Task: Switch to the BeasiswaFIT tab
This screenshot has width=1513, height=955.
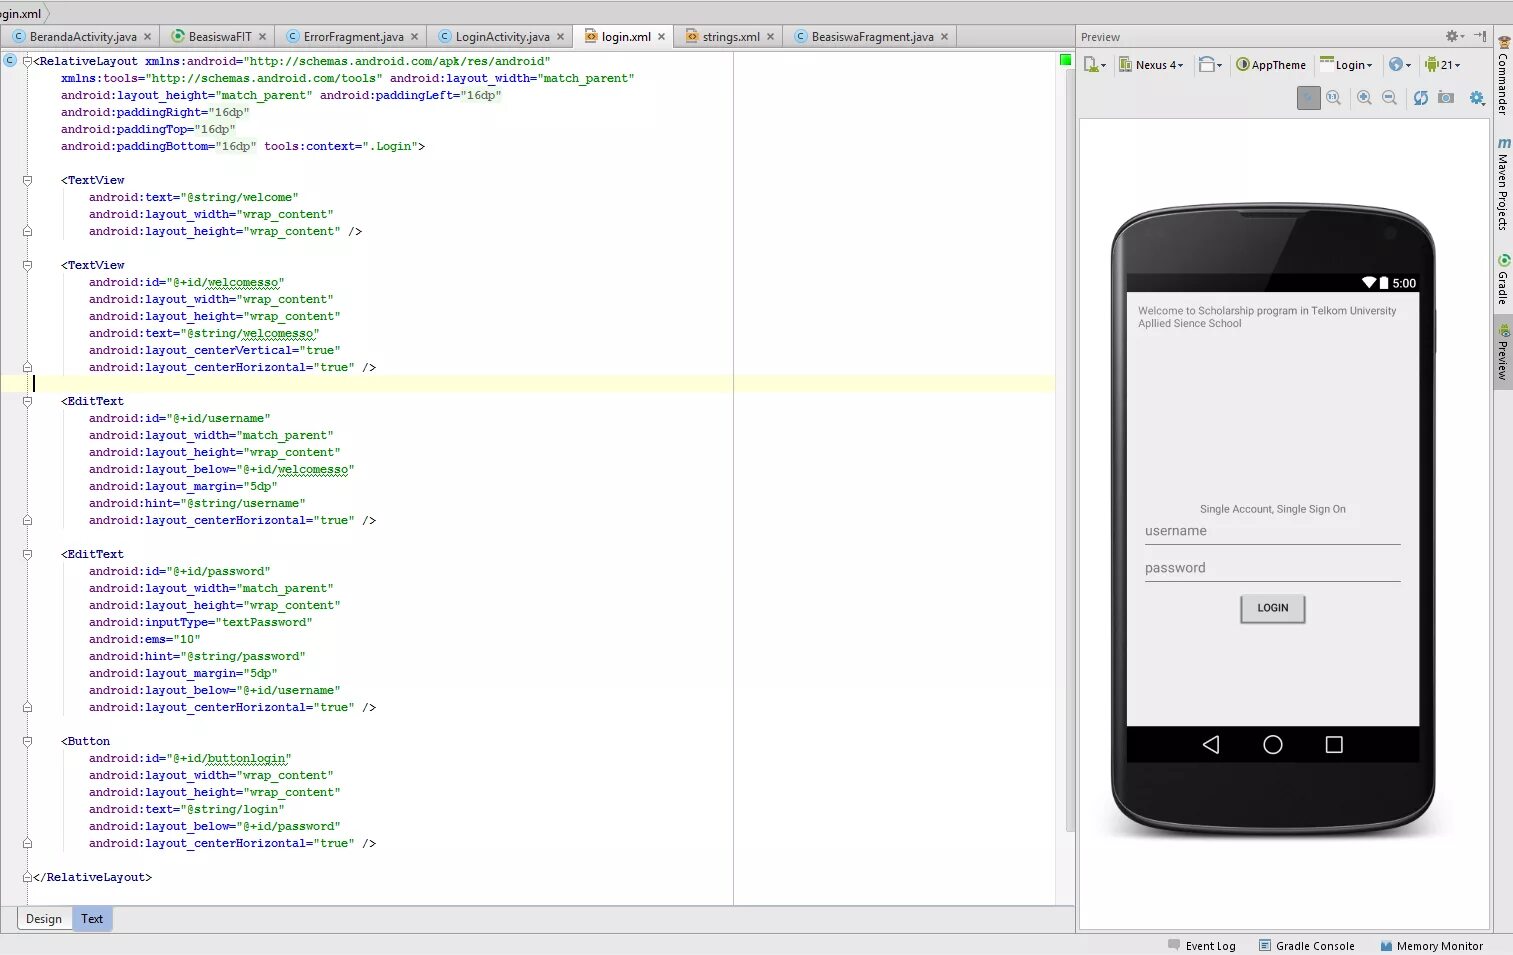Action: 219,37
